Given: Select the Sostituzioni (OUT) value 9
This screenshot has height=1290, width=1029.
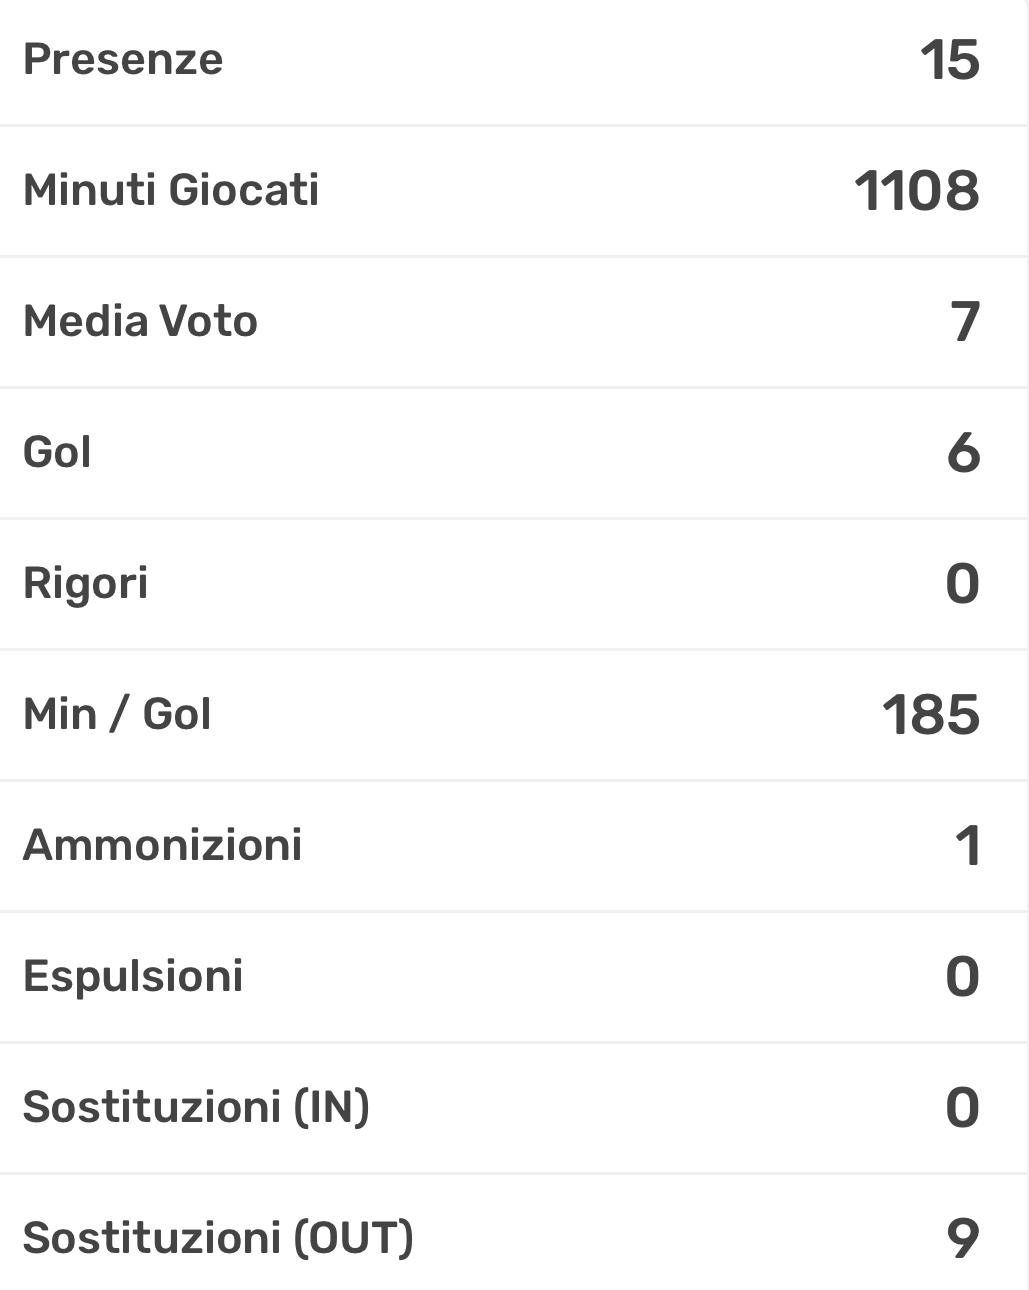Looking at the screenshot, I should (x=962, y=1239).
